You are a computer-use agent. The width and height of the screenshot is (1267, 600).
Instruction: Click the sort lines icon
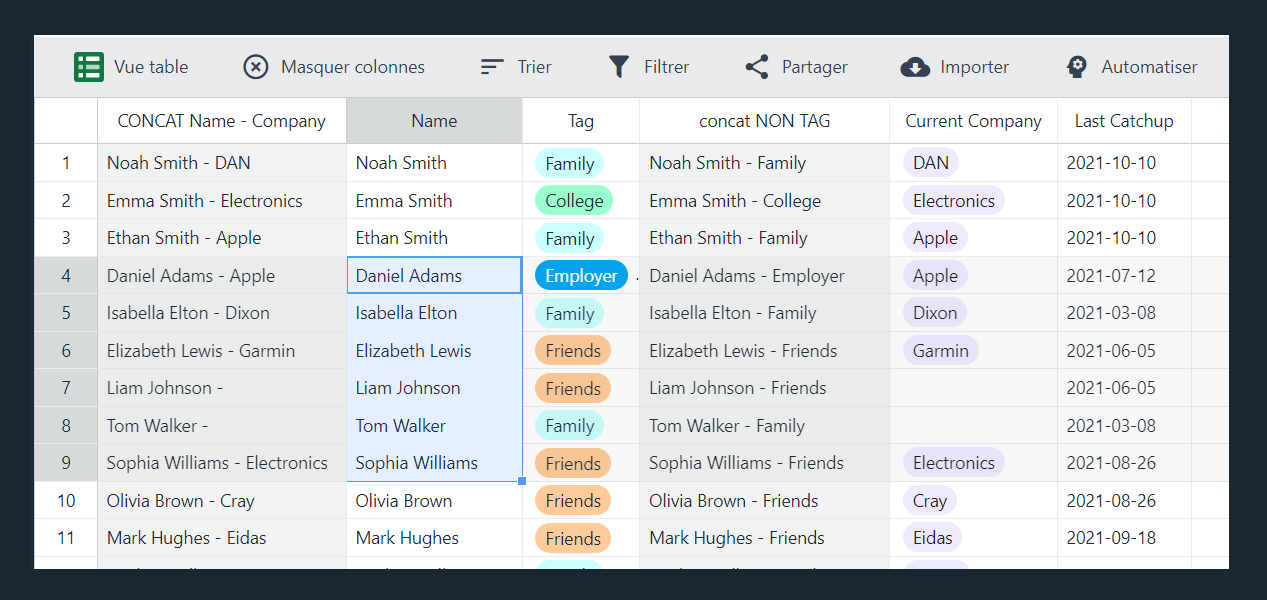coord(492,67)
